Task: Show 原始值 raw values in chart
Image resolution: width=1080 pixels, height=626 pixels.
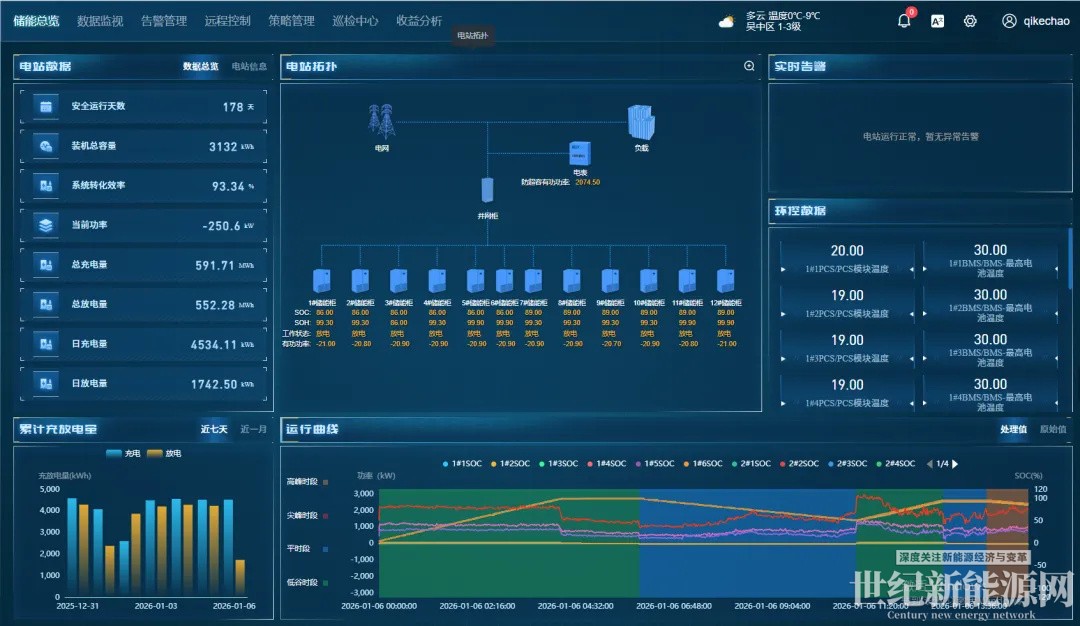Action: click(1053, 429)
